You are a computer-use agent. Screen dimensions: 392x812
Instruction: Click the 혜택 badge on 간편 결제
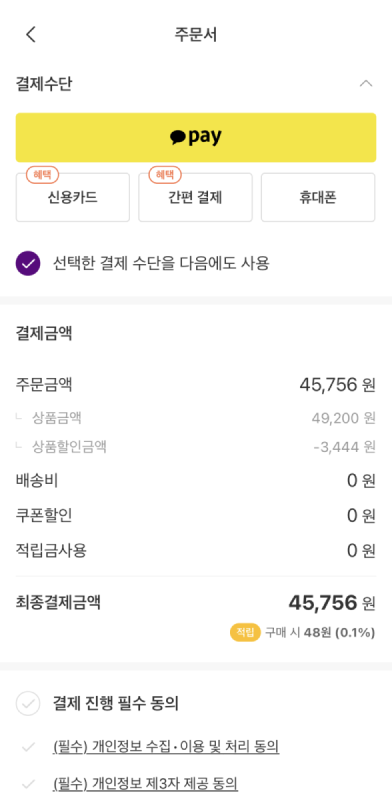click(165, 175)
